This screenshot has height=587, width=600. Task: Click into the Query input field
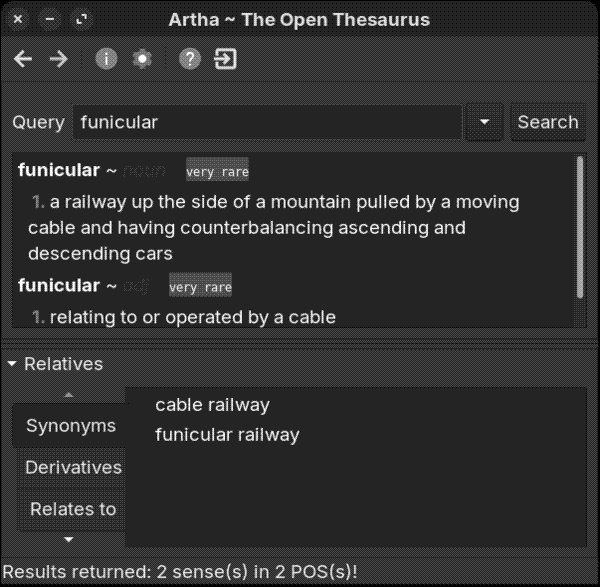[x=267, y=122]
